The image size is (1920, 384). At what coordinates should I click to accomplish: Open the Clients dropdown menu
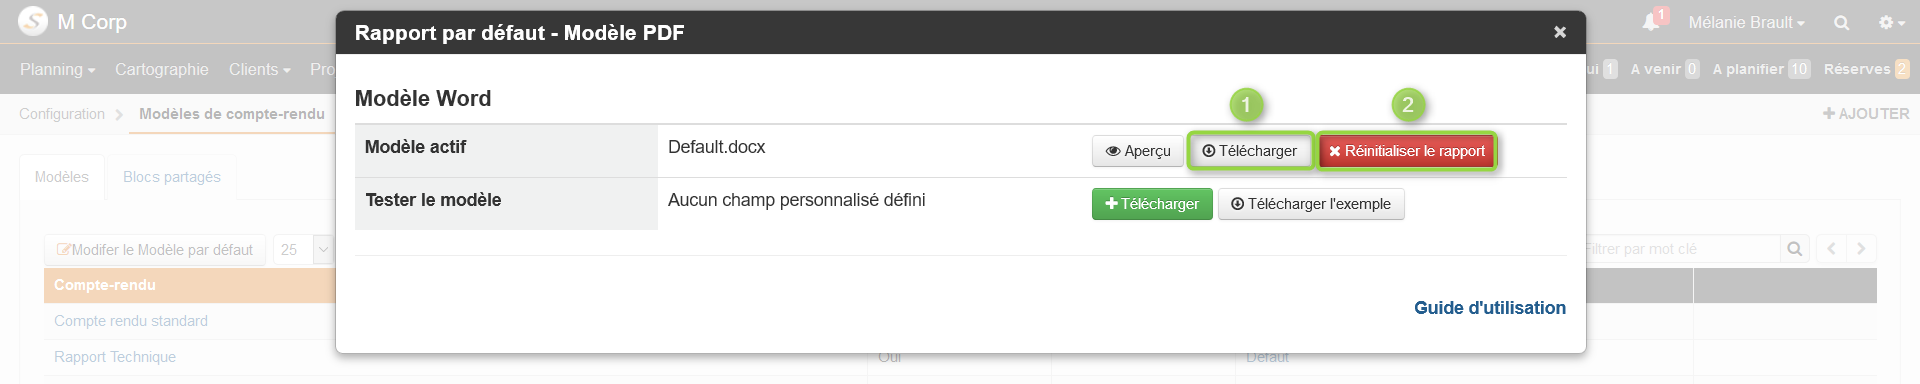pyautogui.click(x=259, y=69)
